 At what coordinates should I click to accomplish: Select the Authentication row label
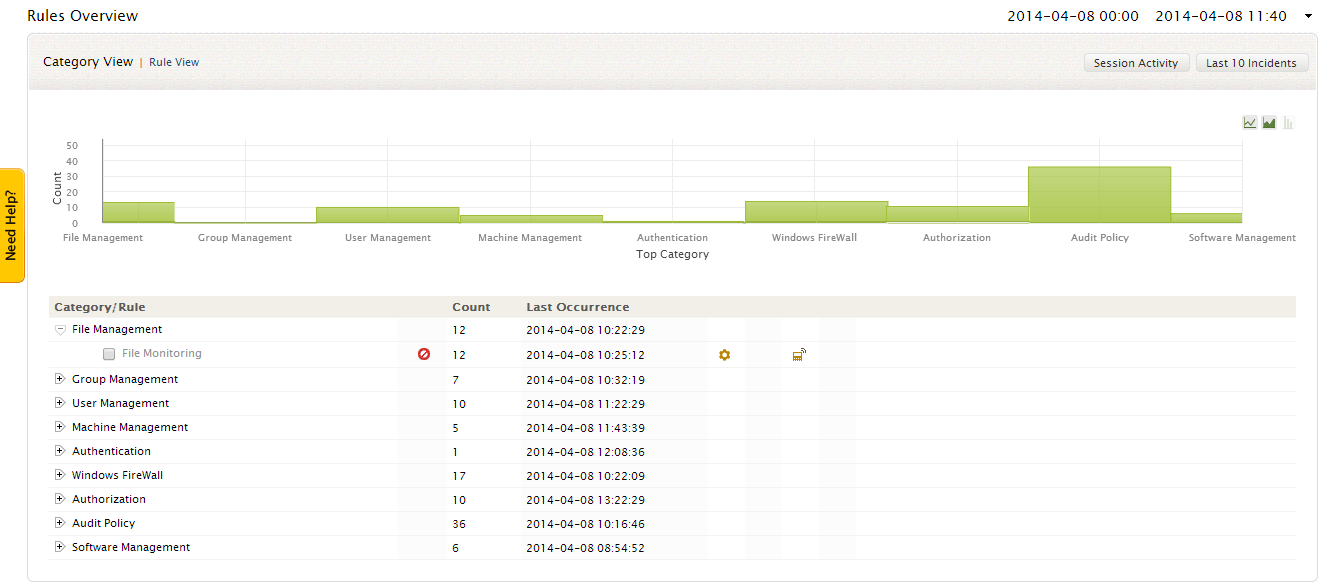(111, 451)
